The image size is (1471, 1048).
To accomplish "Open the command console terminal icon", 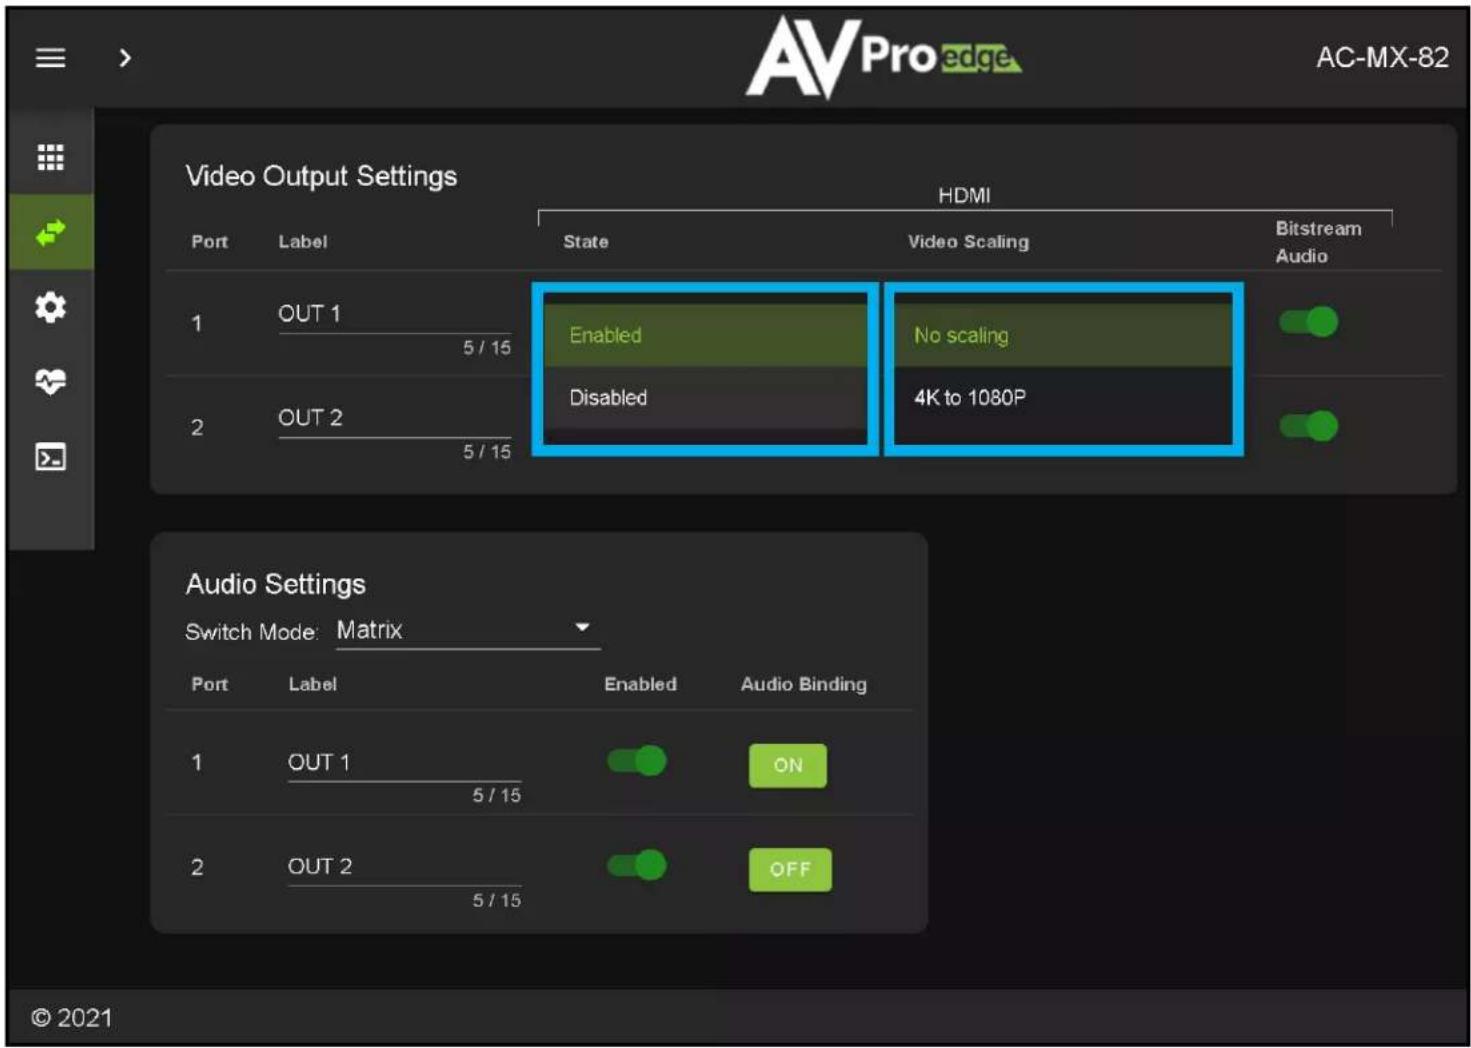I will pos(50,457).
